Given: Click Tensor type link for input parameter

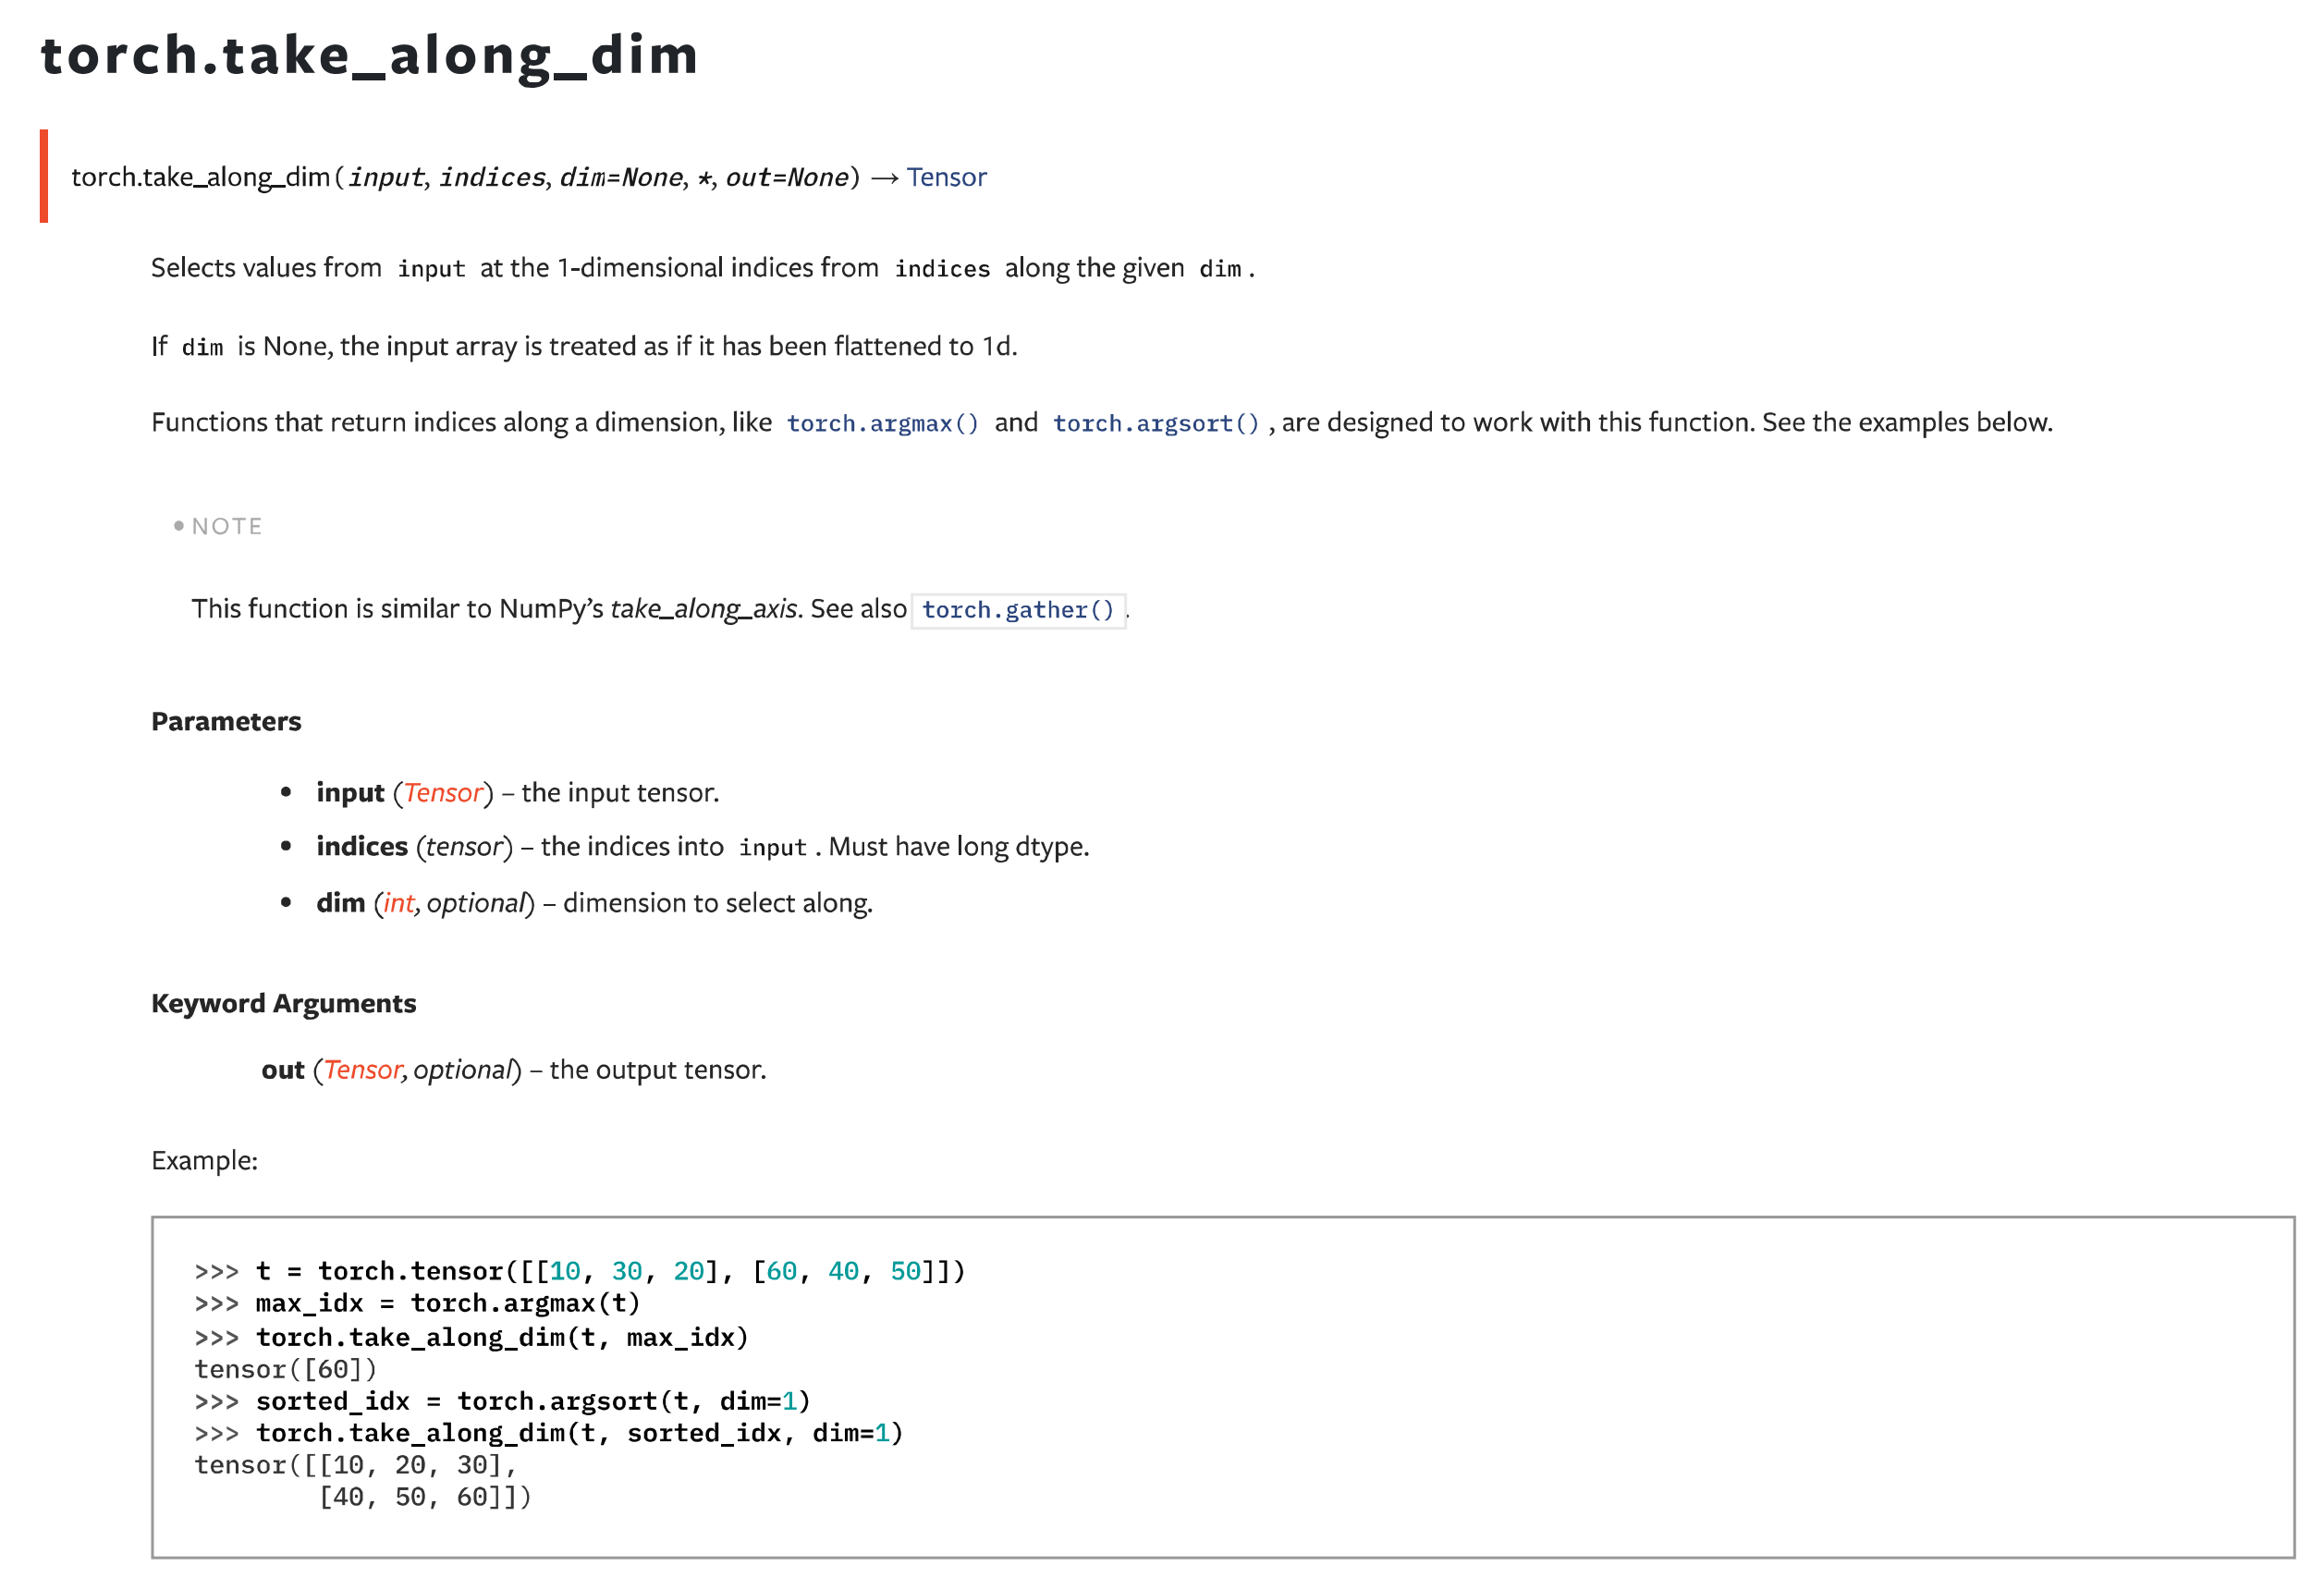Looking at the screenshot, I should coord(443,792).
